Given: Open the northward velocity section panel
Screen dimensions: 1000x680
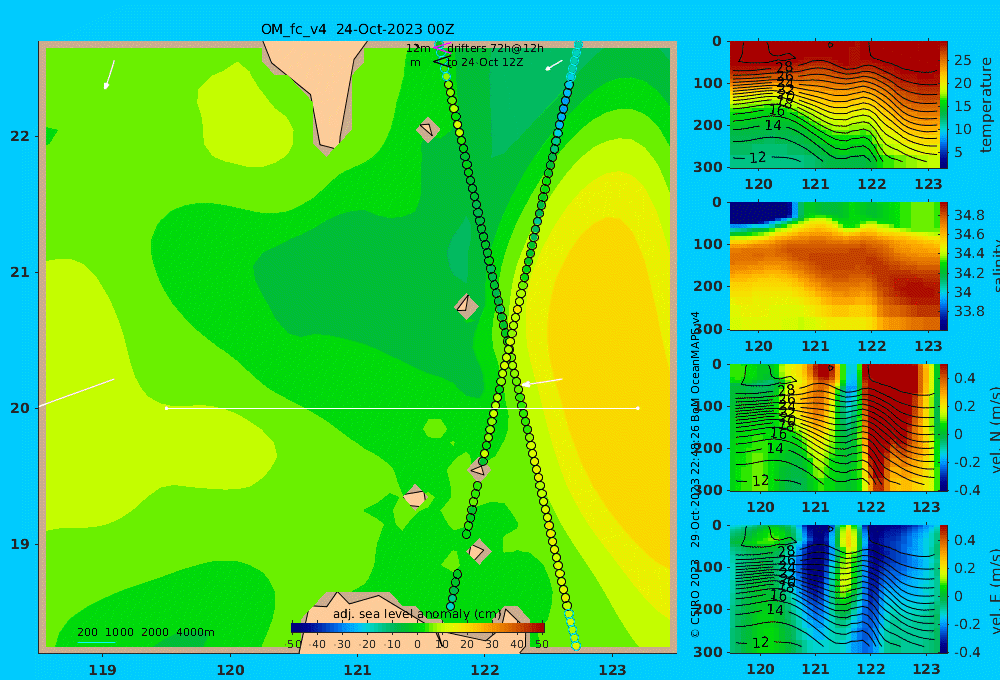Looking at the screenshot, I should tap(834, 427).
